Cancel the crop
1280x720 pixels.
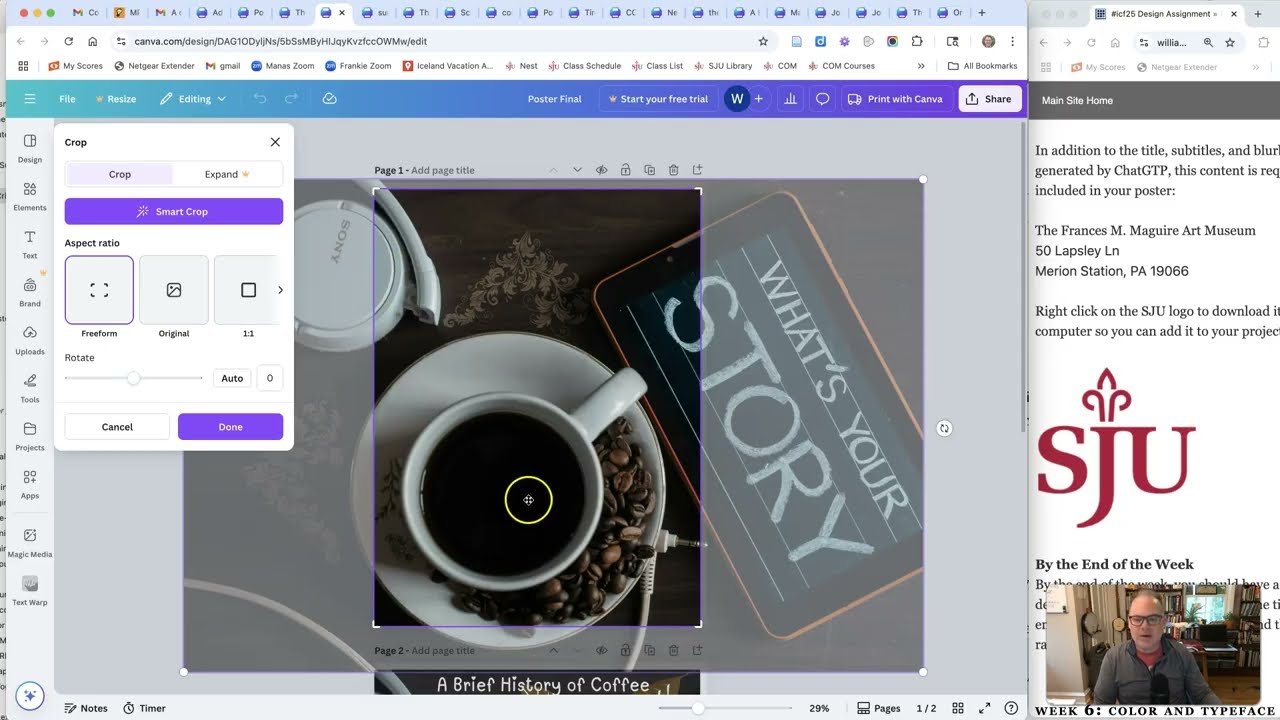(x=117, y=427)
